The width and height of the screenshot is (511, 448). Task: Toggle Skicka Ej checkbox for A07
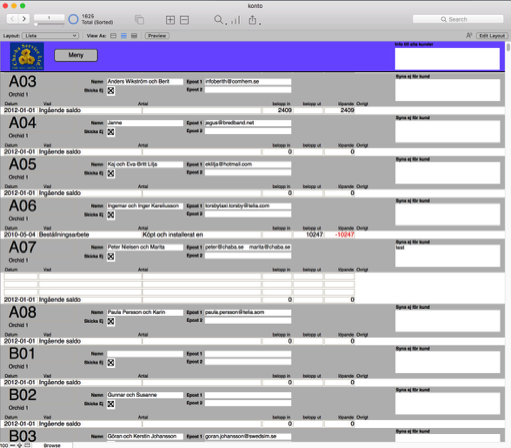tap(111, 256)
